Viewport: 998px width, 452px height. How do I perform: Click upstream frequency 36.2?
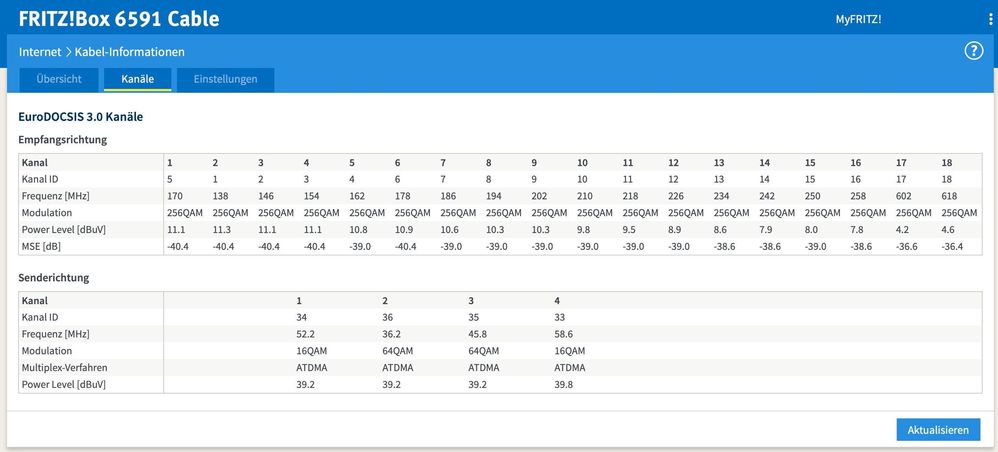point(391,334)
